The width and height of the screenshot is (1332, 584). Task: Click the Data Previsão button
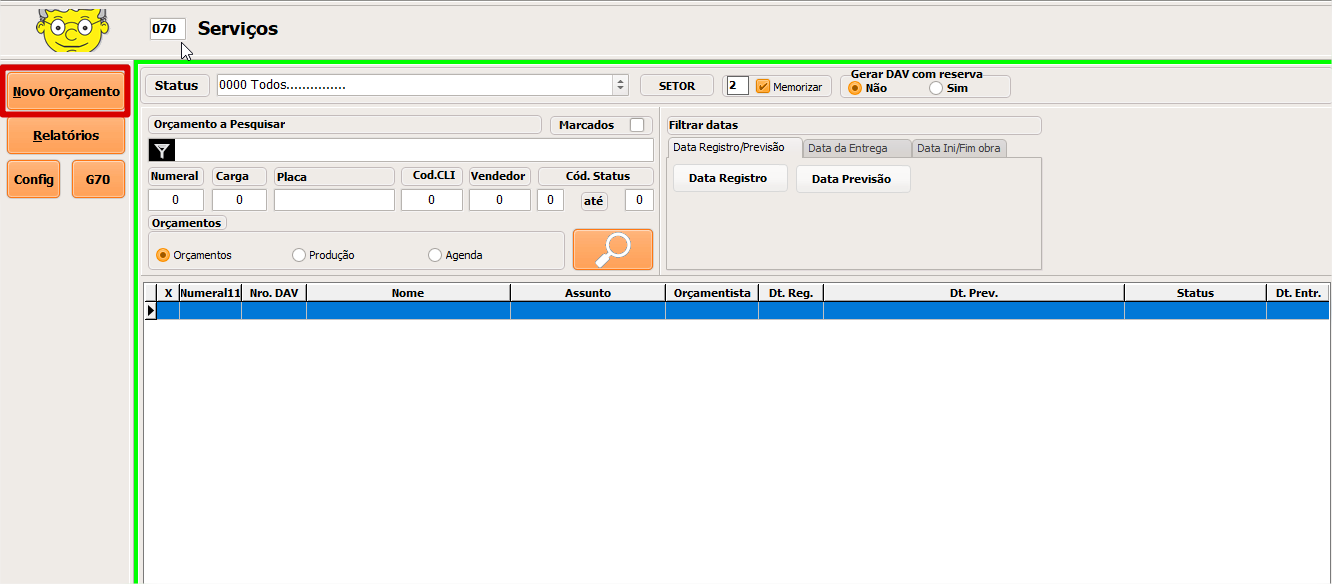pyautogui.click(x=852, y=179)
